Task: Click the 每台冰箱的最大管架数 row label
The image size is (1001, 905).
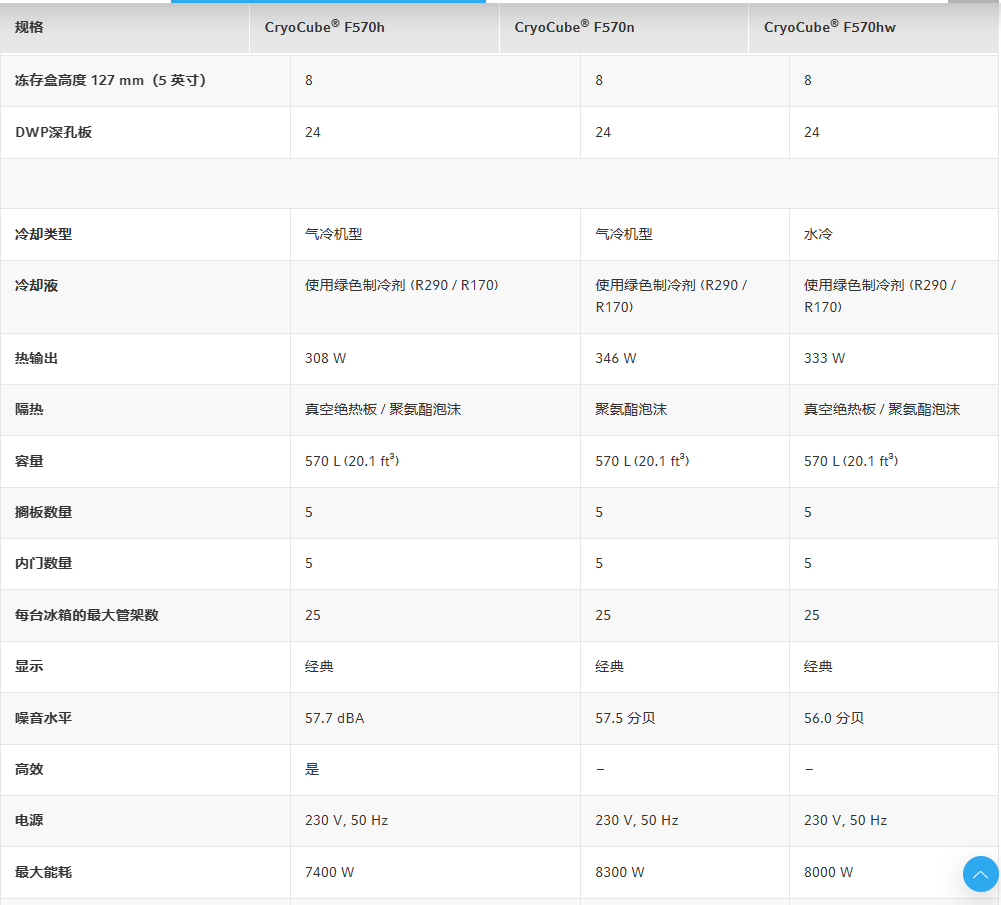Action: coord(87,615)
